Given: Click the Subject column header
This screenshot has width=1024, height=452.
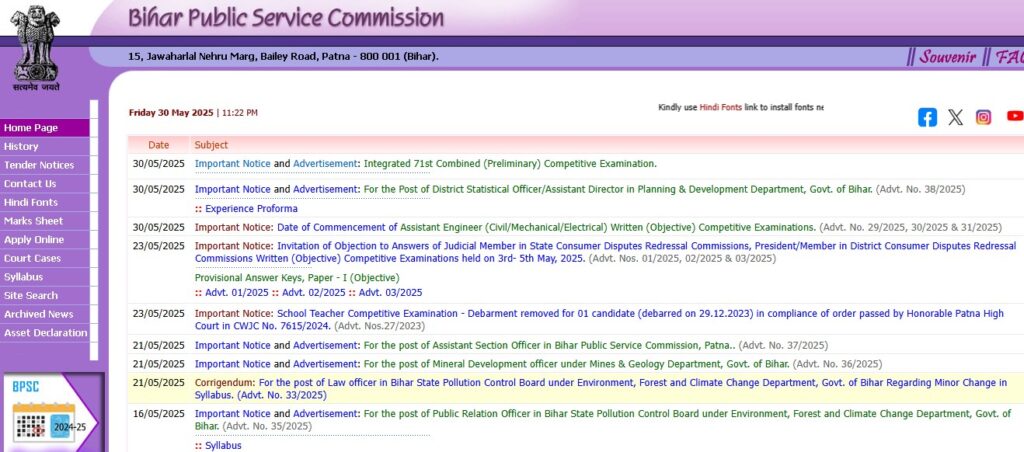Looking at the screenshot, I should [212, 145].
